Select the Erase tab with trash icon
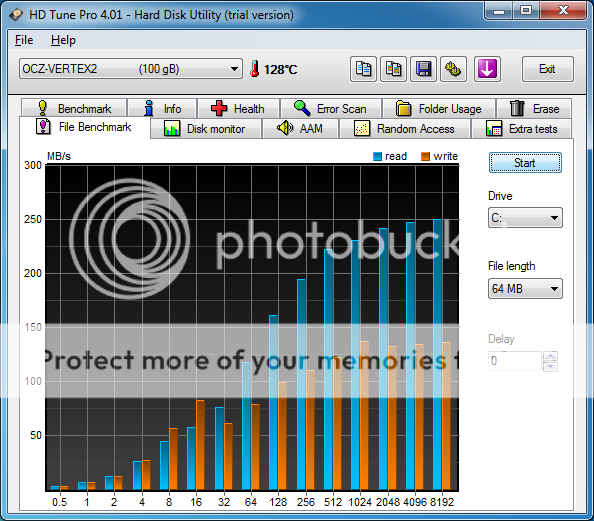The width and height of the screenshot is (594, 521). [534, 109]
